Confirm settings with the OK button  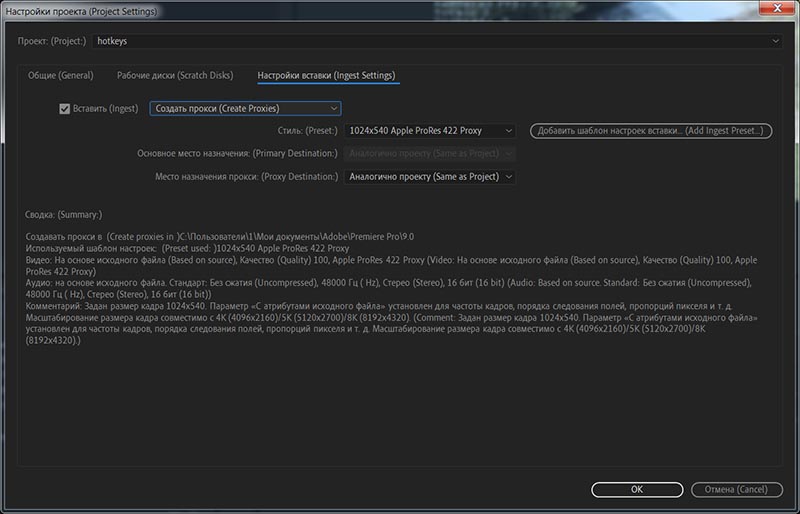(636, 489)
